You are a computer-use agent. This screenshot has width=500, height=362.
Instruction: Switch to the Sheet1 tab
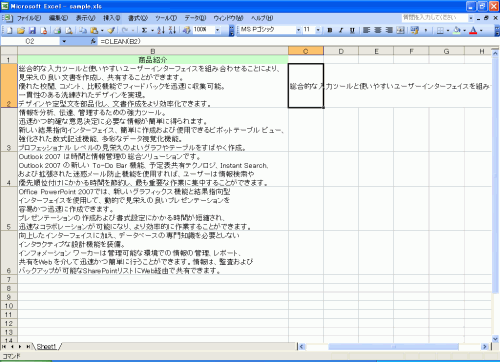(46, 347)
